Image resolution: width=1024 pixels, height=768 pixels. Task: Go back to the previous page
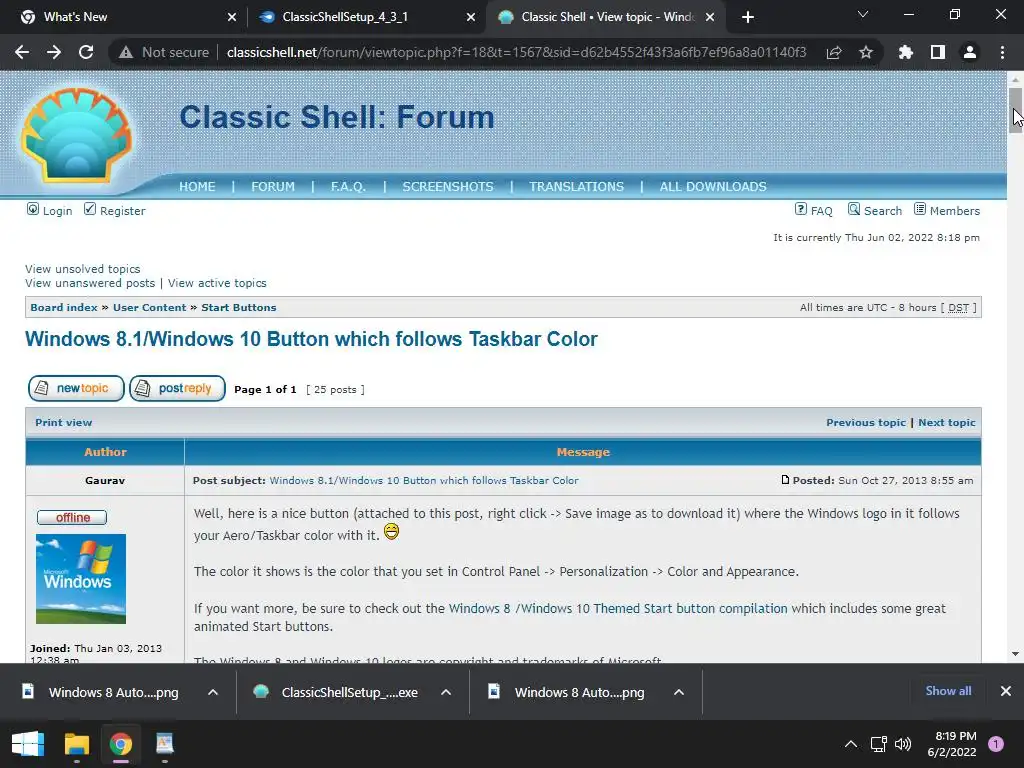point(22,52)
